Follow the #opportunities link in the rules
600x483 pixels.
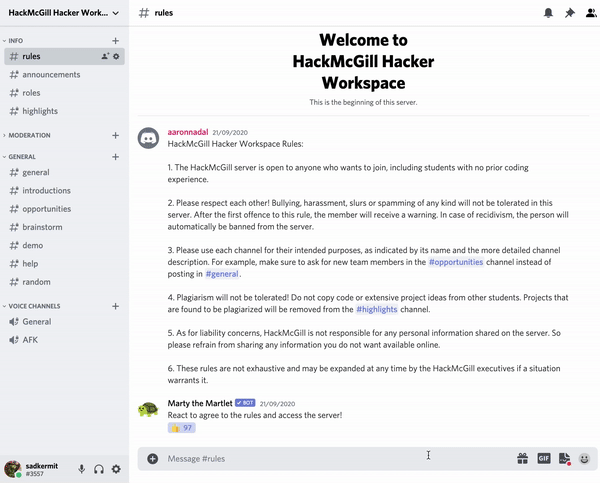click(x=456, y=262)
